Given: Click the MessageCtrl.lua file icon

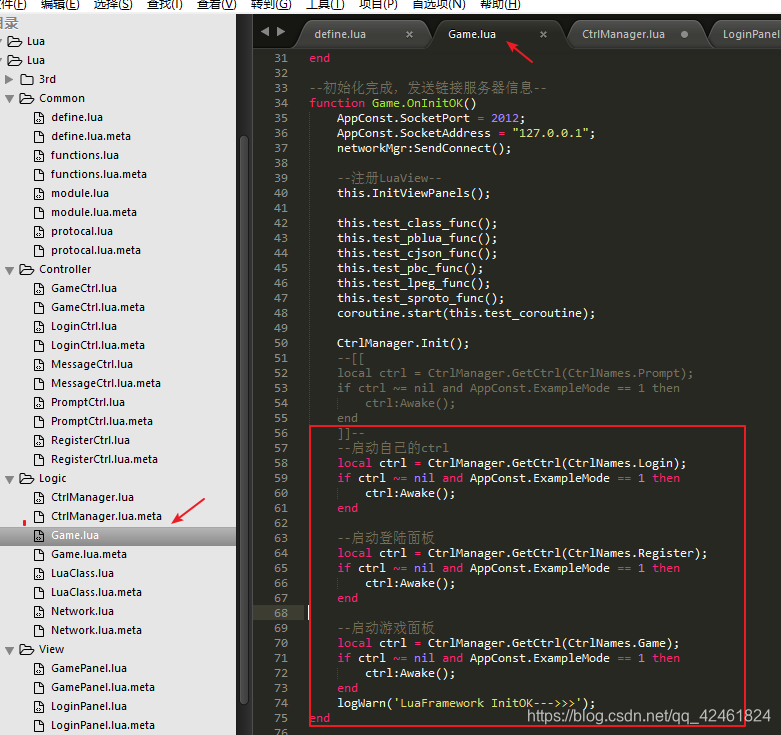Looking at the screenshot, I should (39, 365).
